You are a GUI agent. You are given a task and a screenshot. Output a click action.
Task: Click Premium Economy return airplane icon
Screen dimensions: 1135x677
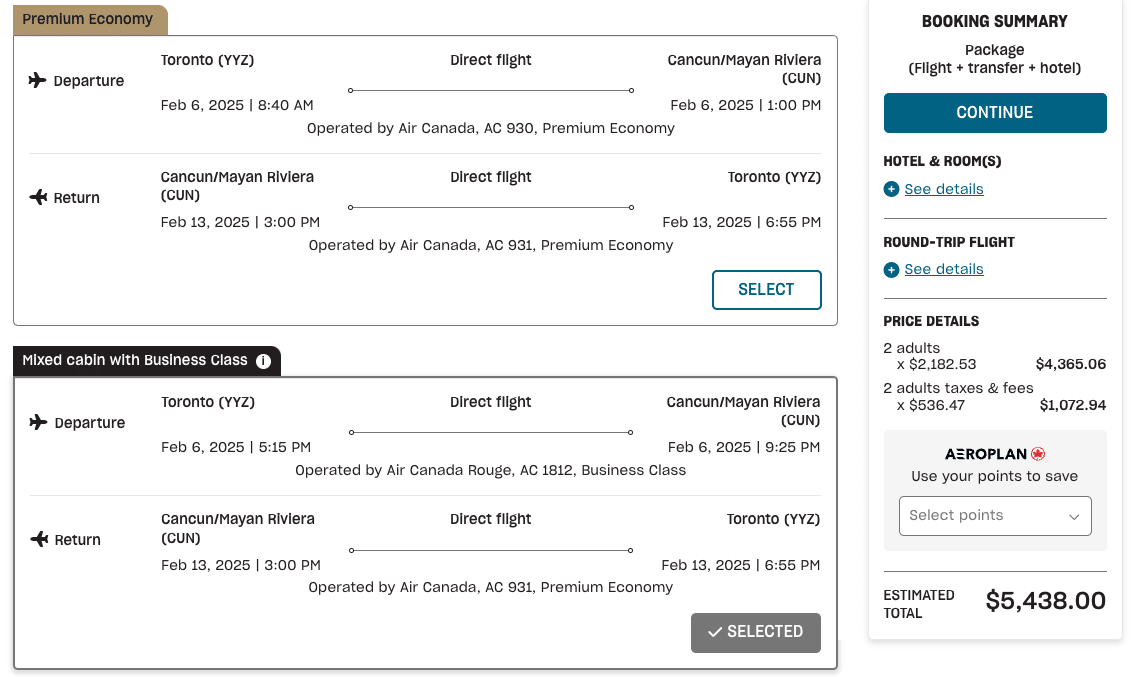[38, 198]
